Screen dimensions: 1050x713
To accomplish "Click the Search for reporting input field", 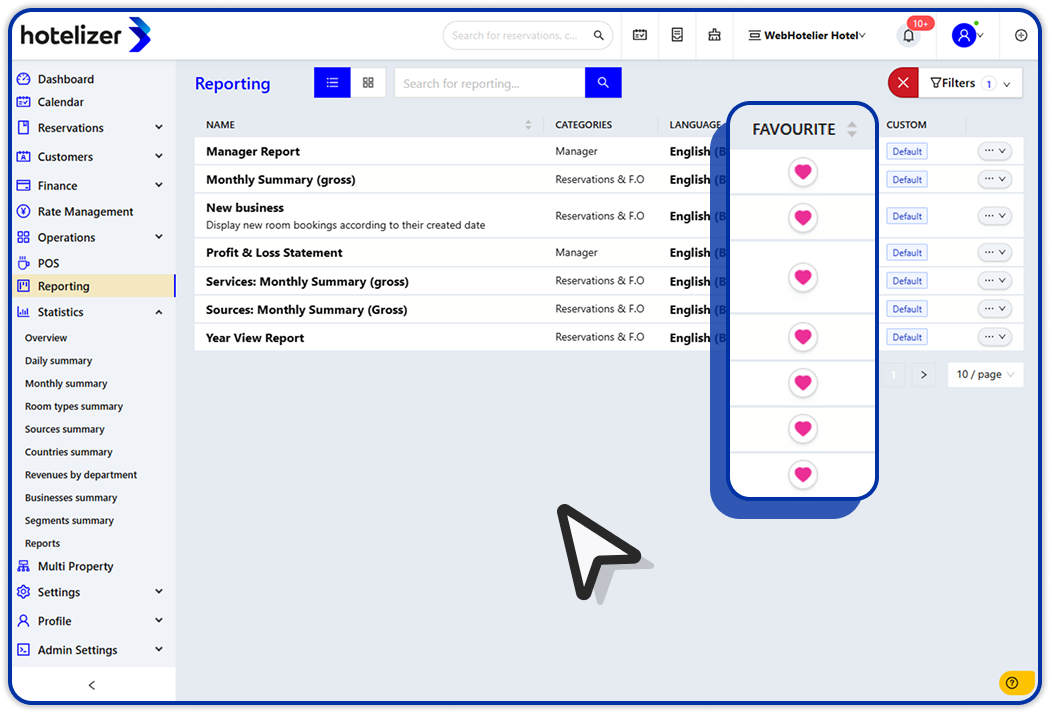I will pos(489,83).
